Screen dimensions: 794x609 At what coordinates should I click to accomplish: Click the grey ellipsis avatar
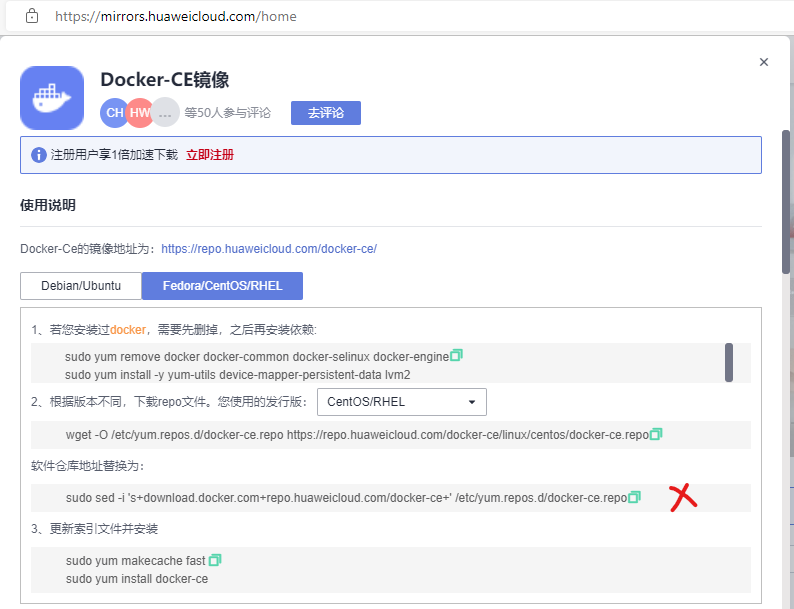166,112
